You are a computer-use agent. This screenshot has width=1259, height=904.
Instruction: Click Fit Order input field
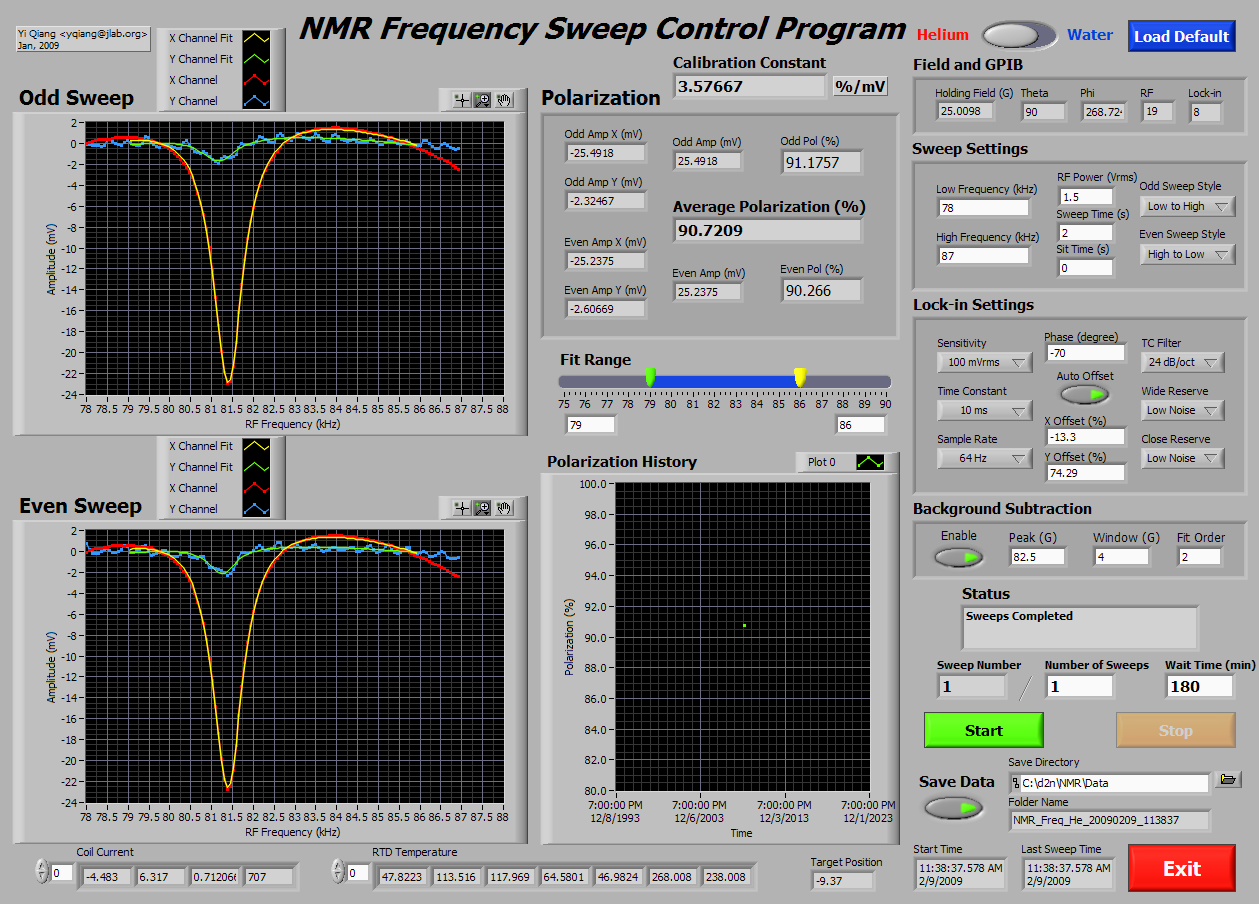point(1199,556)
